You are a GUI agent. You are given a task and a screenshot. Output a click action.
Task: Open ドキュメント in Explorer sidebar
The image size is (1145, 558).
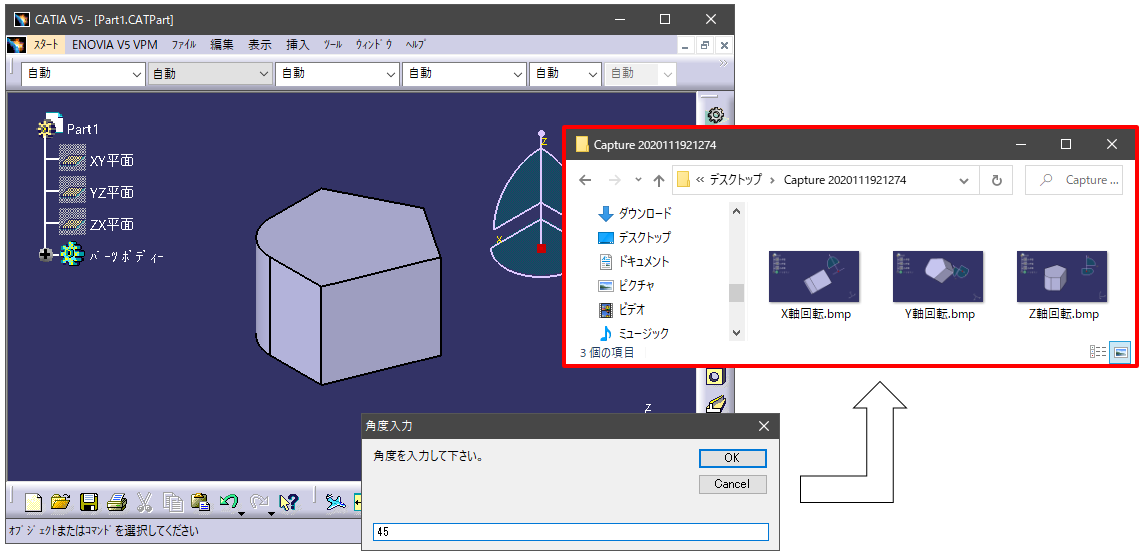(633, 261)
